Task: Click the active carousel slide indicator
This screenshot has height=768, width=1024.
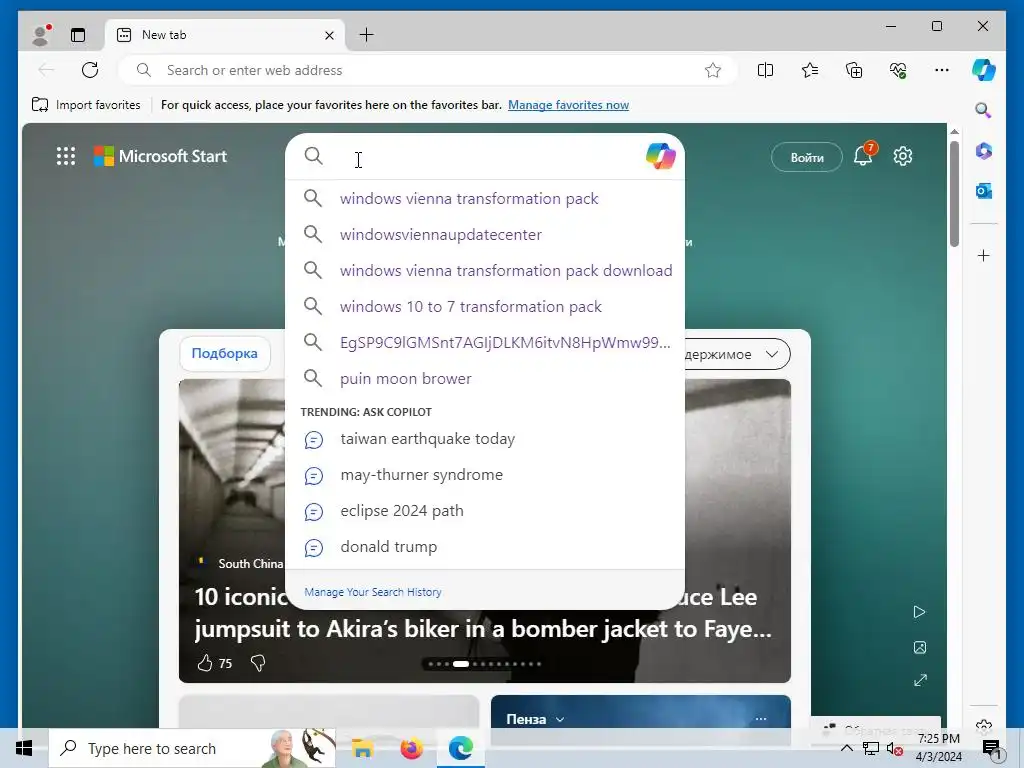Action: 461,664
